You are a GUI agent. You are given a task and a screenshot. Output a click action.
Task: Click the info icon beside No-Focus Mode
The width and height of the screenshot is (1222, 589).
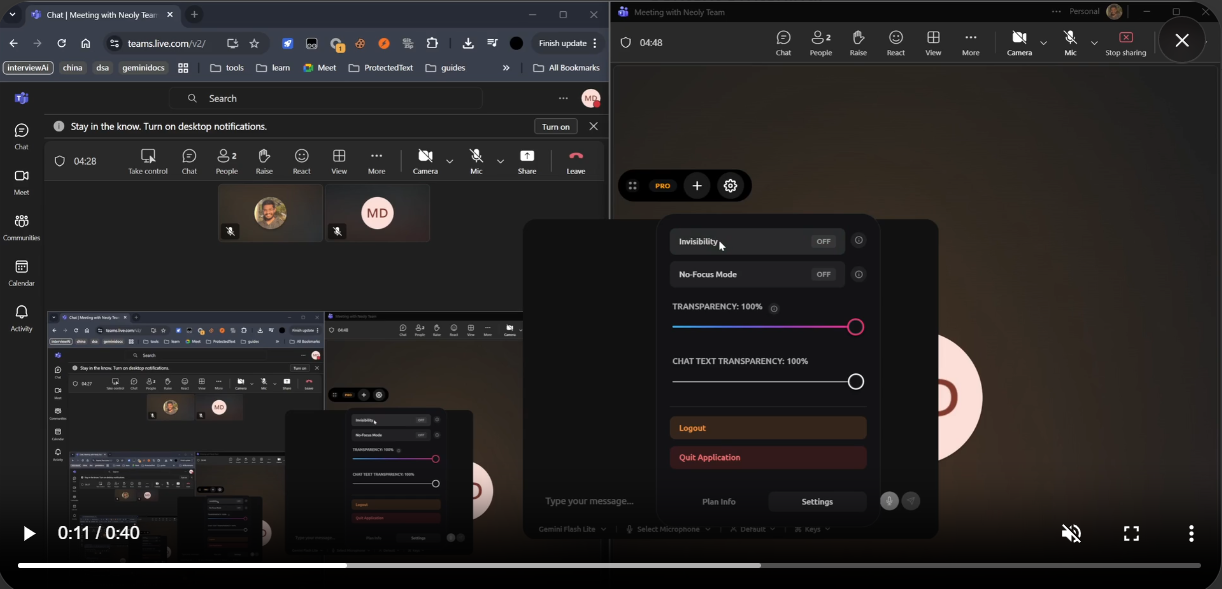(858, 274)
